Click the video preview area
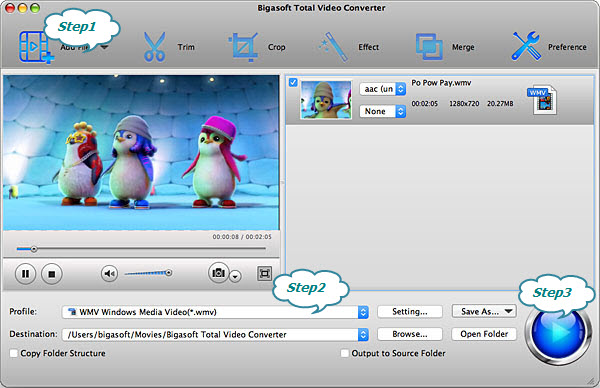600x388 pixels. coord(141,153)
